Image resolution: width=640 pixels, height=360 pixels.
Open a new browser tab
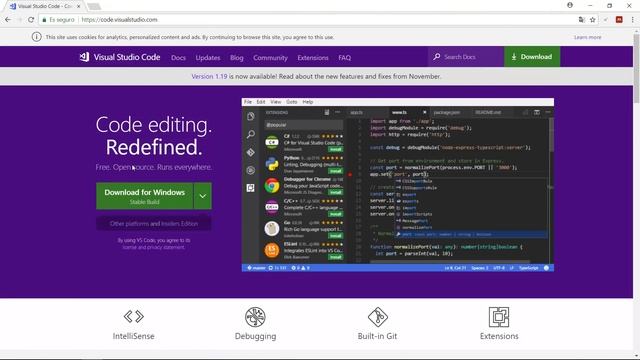[x=94, y=6]
